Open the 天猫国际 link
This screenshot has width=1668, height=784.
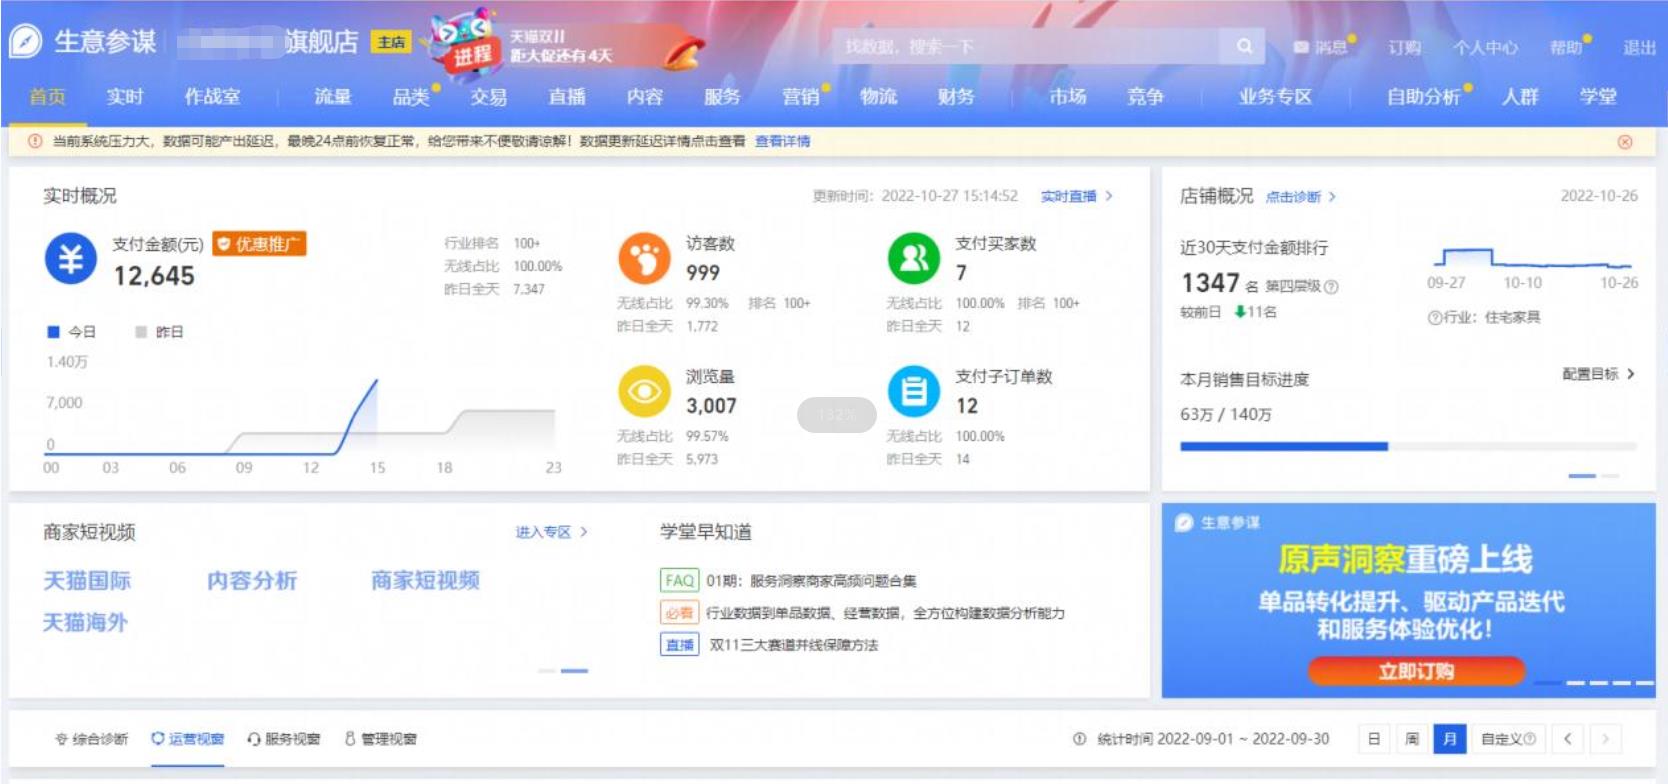tap(87, 581)
